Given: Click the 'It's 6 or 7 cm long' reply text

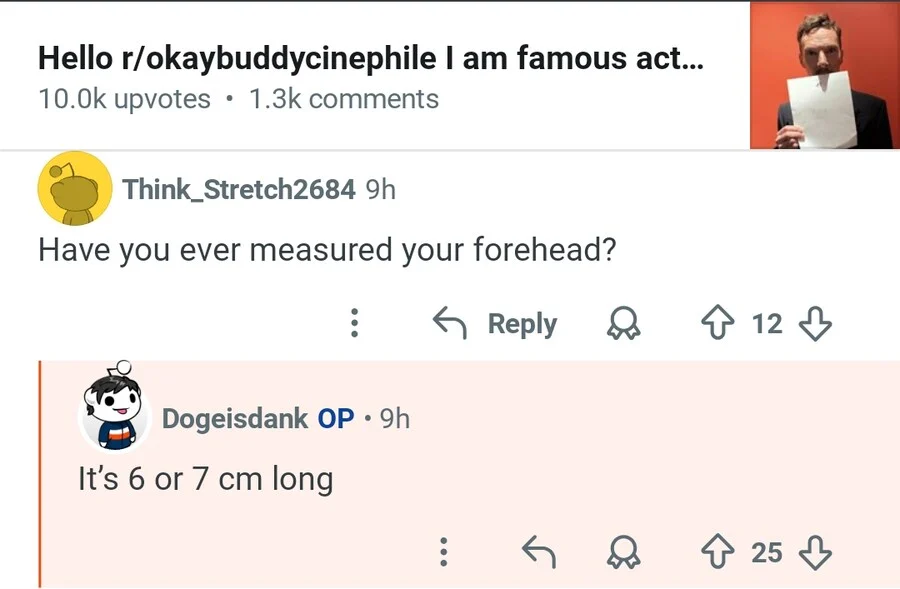Looking at the screenshot, I should click(x=205, y=479).
